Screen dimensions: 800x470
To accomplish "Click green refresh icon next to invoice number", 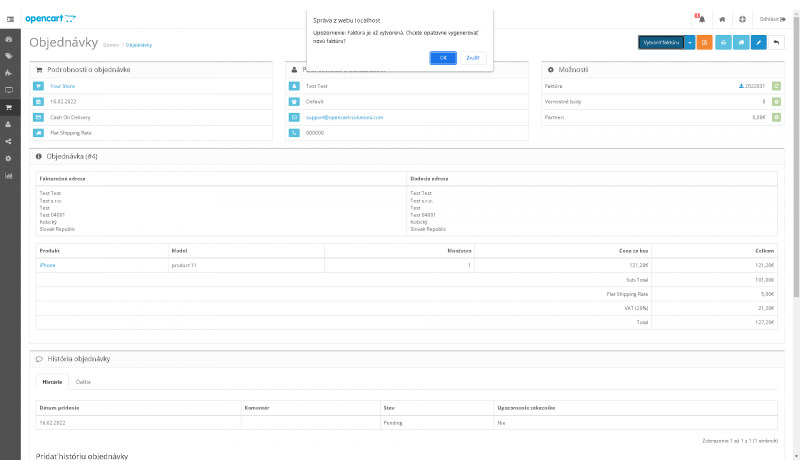I will pos(777,86).
